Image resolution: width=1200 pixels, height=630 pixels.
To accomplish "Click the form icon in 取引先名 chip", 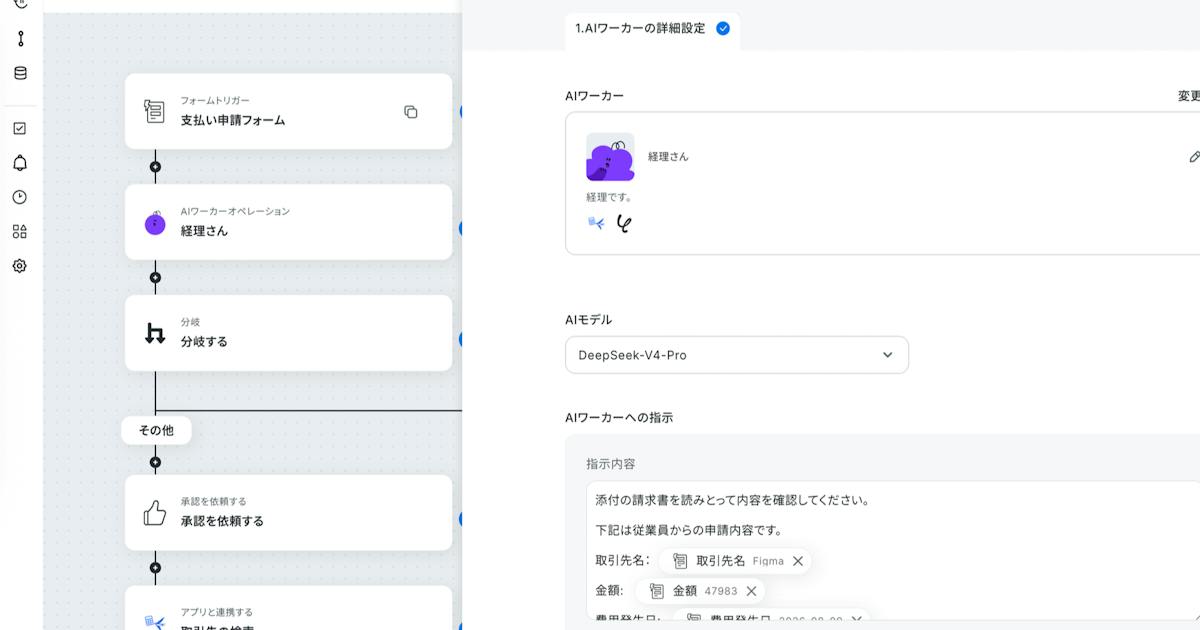I will click(680, 561).
